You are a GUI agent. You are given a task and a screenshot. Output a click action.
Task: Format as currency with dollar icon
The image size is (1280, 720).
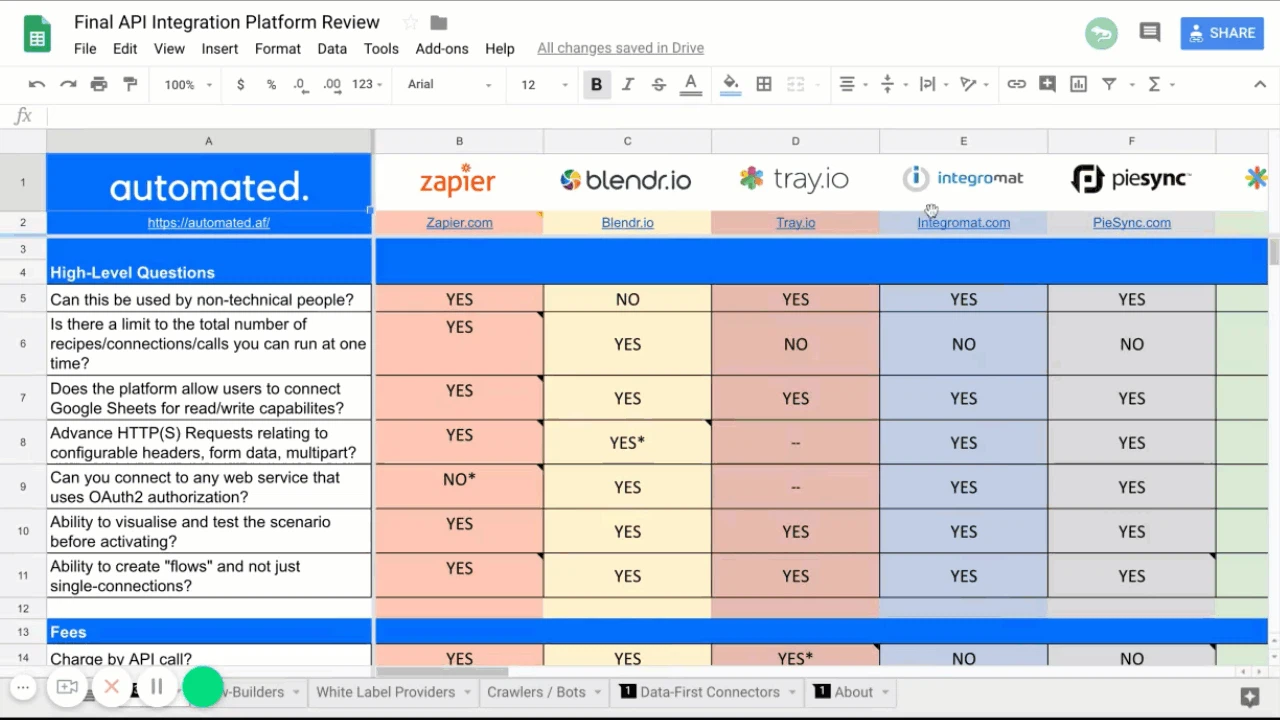pos(240,85)
